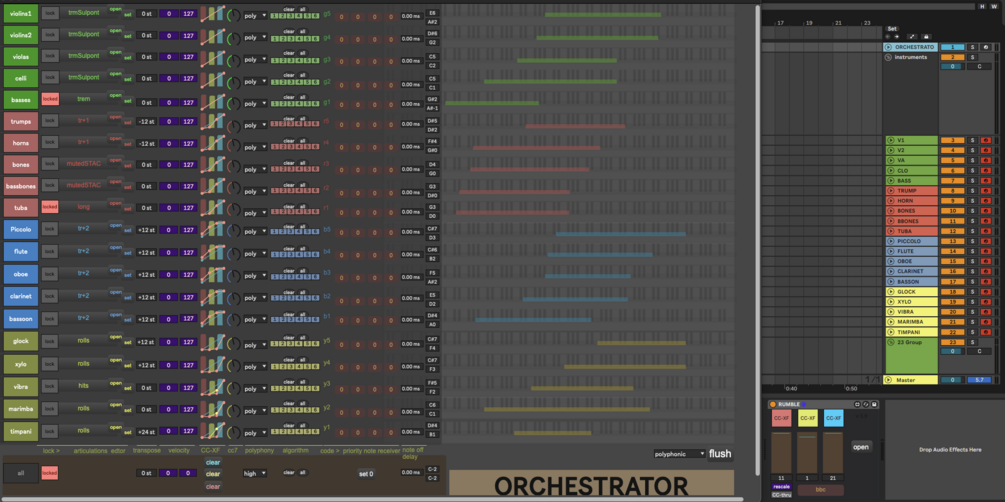1005x502 pixels.
Task: Click RUMBLE show/hide parameters icon
Action: [x=857, y=405]
